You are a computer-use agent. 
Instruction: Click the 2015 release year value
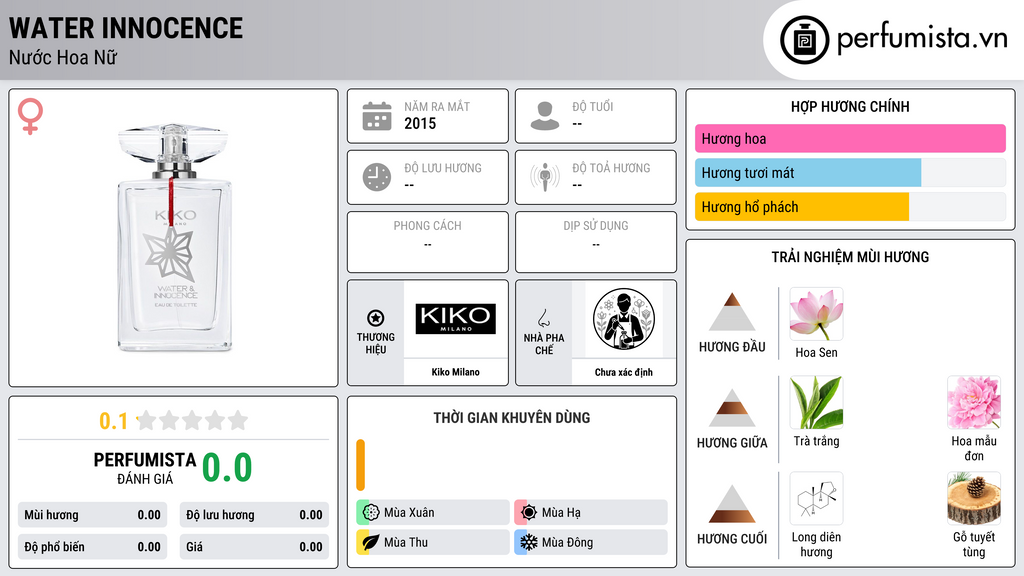(420, 123)
